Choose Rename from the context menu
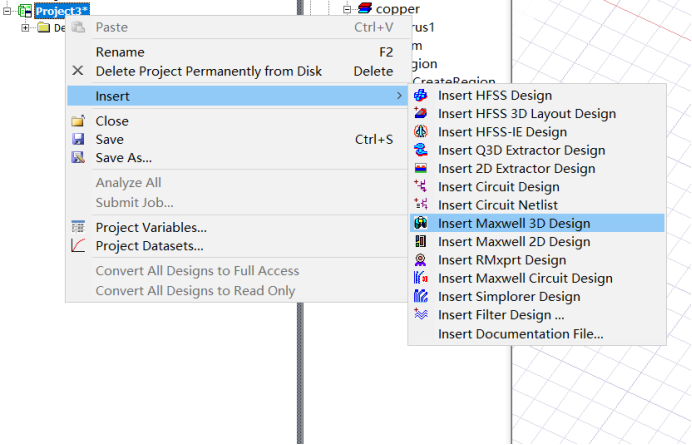This screenshot has width=692, height=445. (x=237, y=52)
